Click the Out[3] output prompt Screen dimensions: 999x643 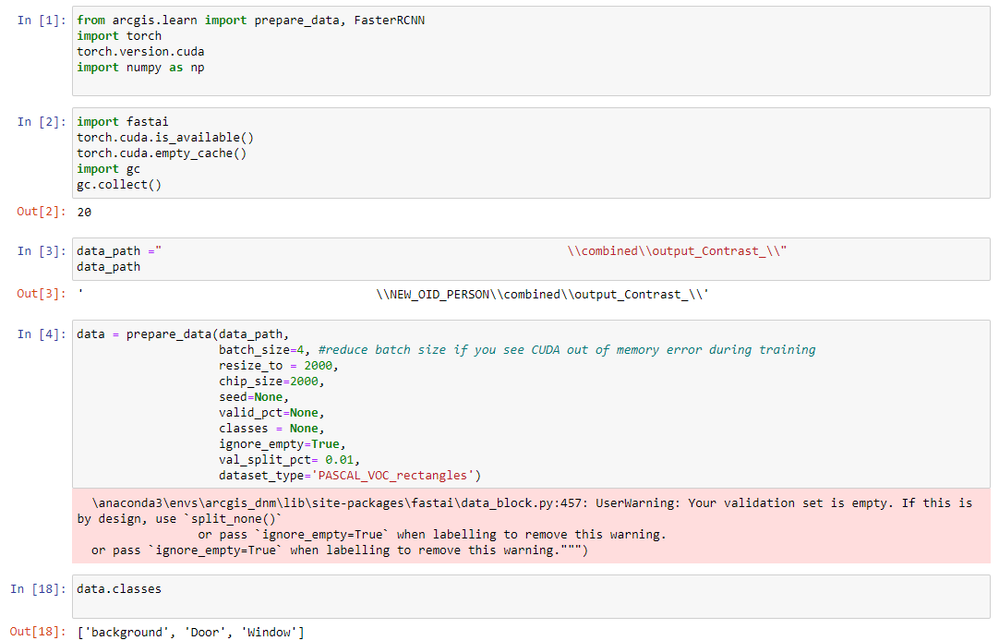pyautogui.click(x=38, y=295)
